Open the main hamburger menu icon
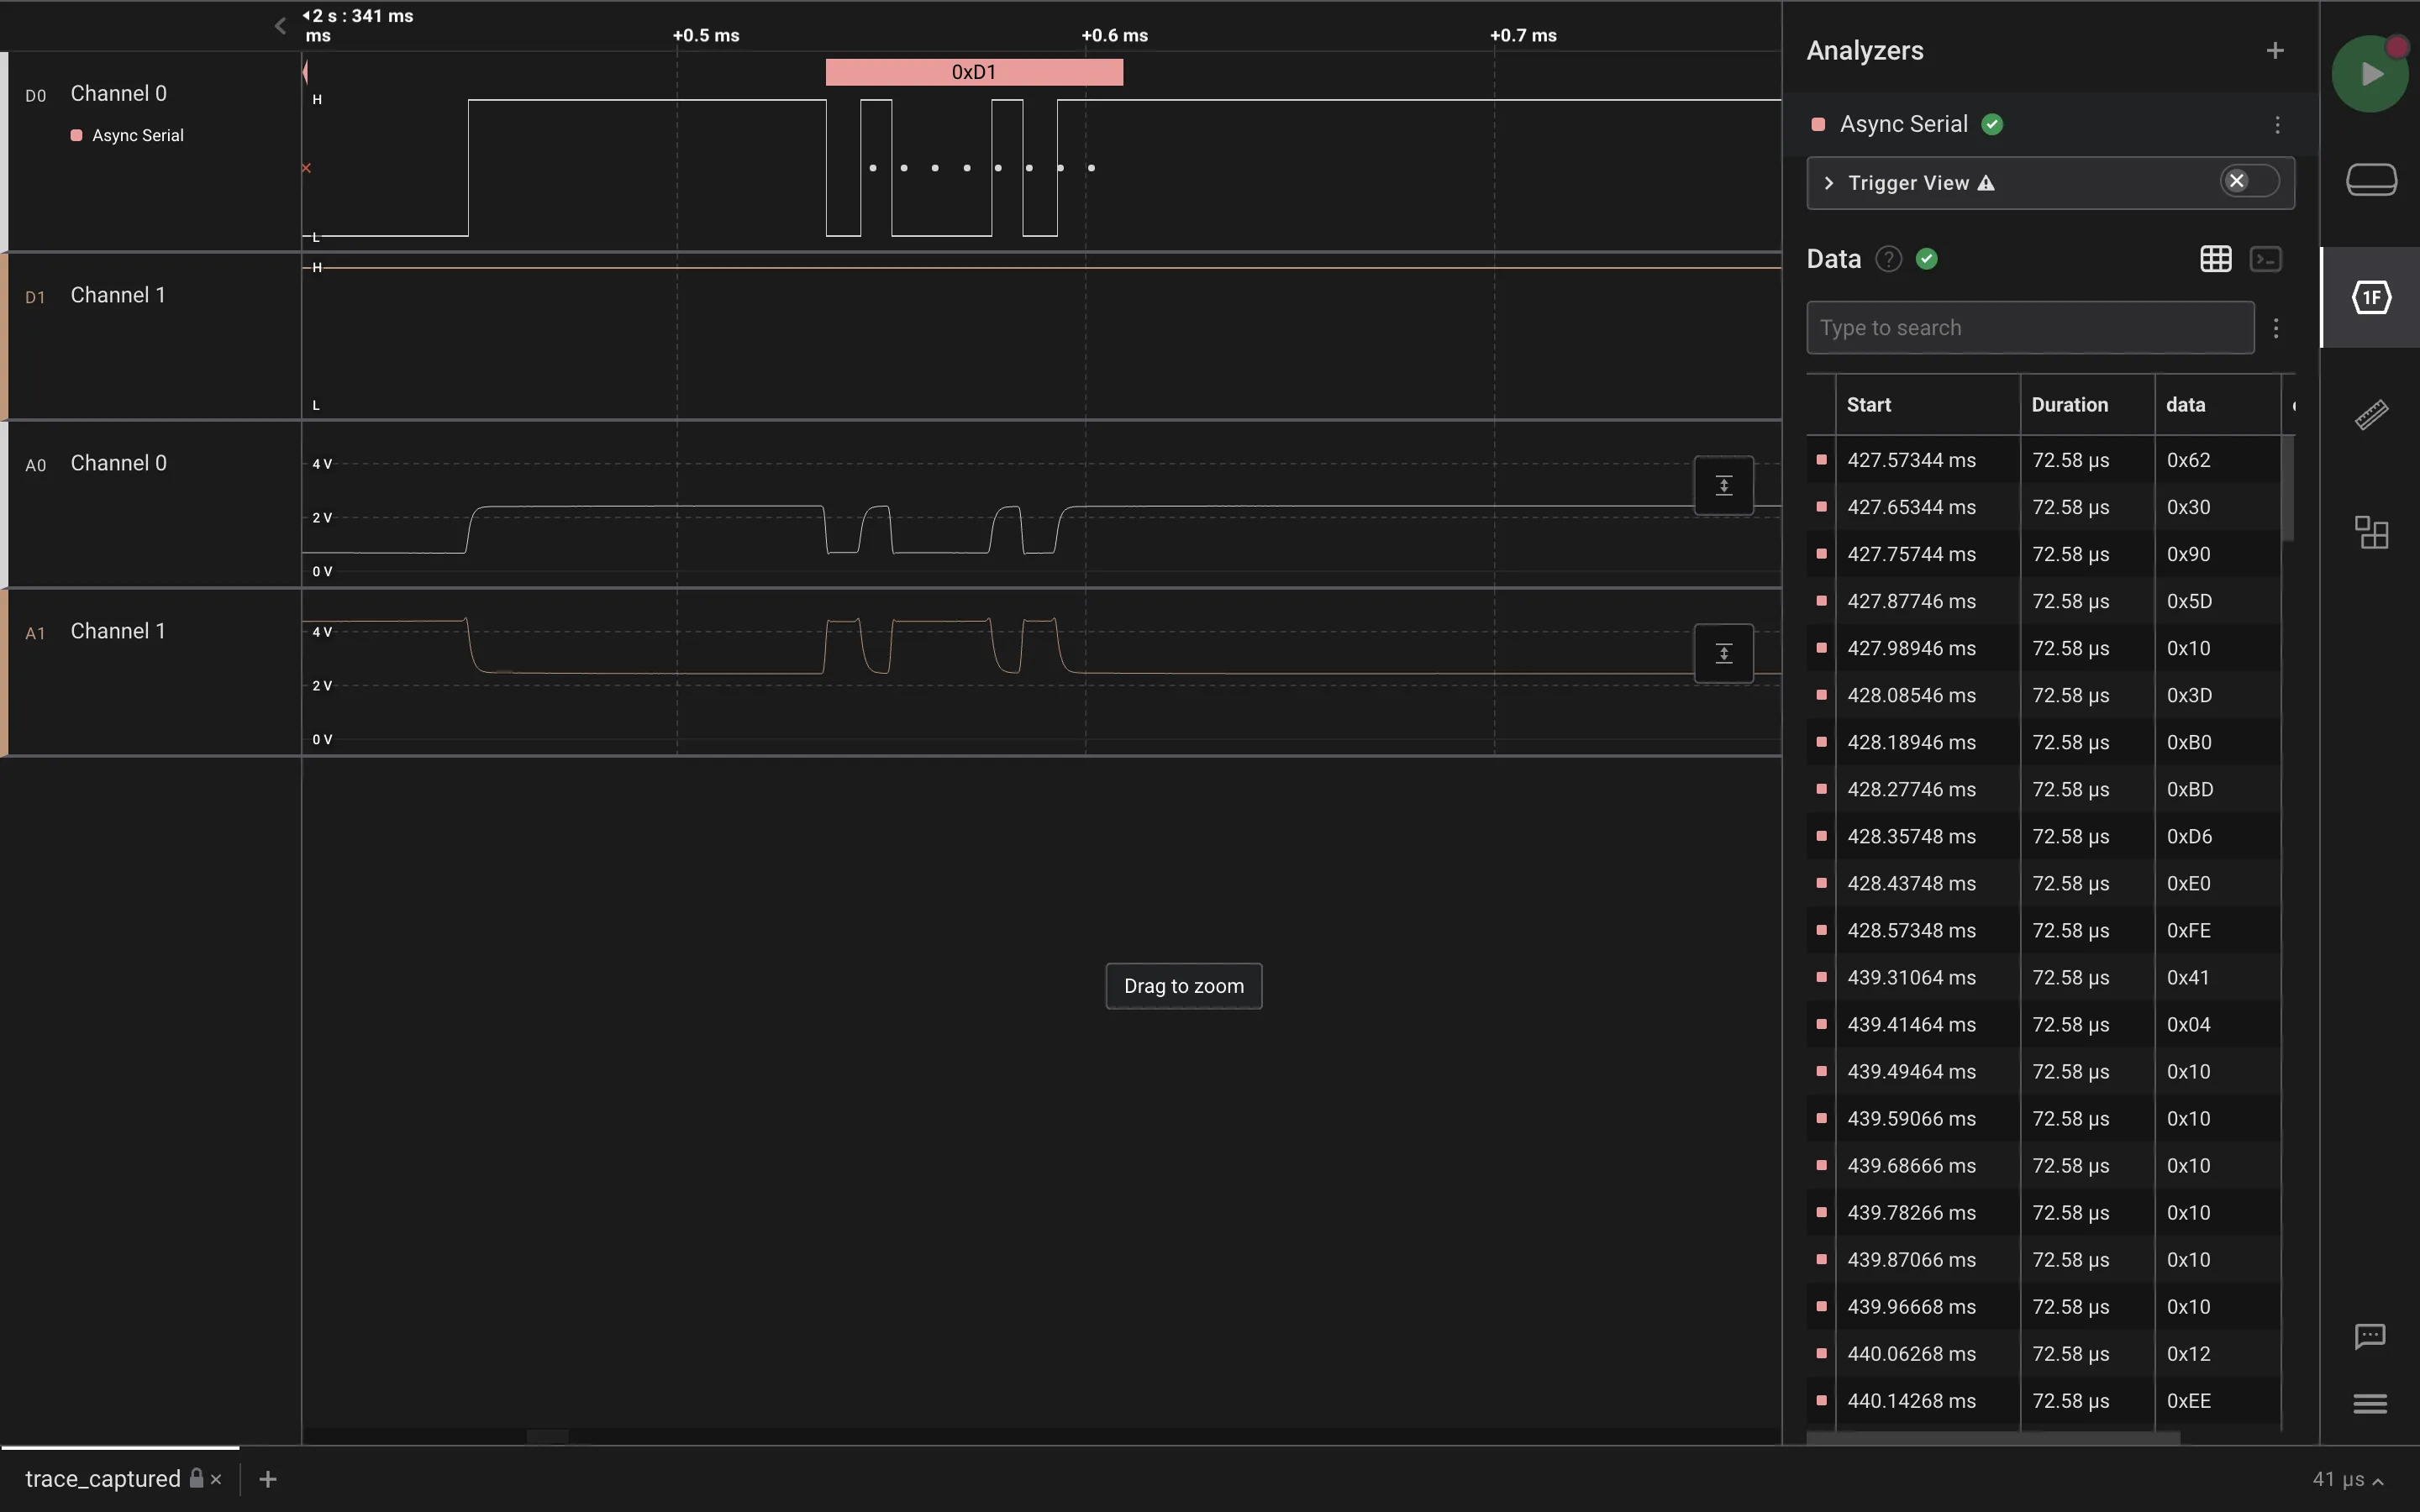 (2370, 1404)
